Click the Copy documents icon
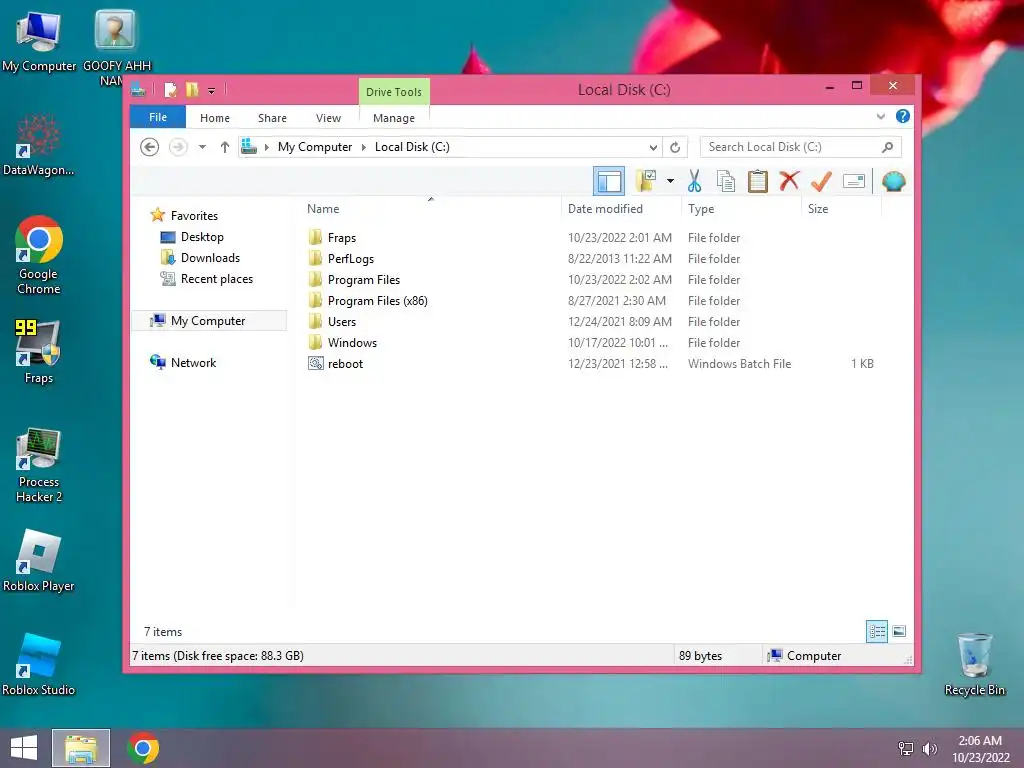 tap(726, 181)
